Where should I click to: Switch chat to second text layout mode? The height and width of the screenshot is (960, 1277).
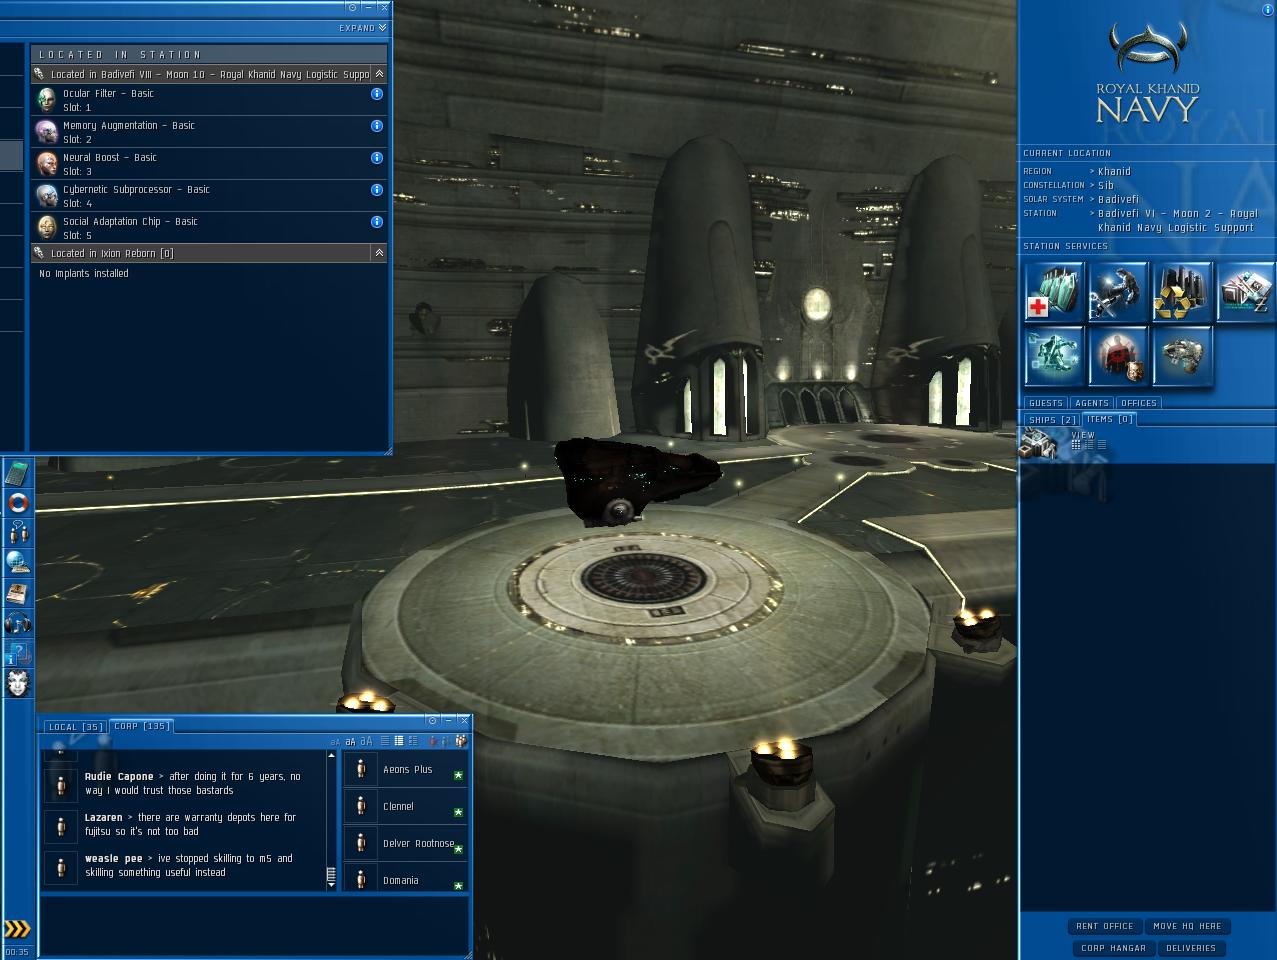click(x=399, y=741)
